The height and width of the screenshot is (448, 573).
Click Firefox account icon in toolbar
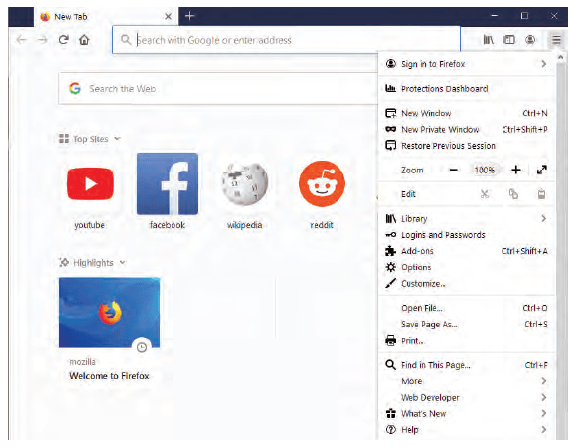pyautogui.click(x=530, y=39)
